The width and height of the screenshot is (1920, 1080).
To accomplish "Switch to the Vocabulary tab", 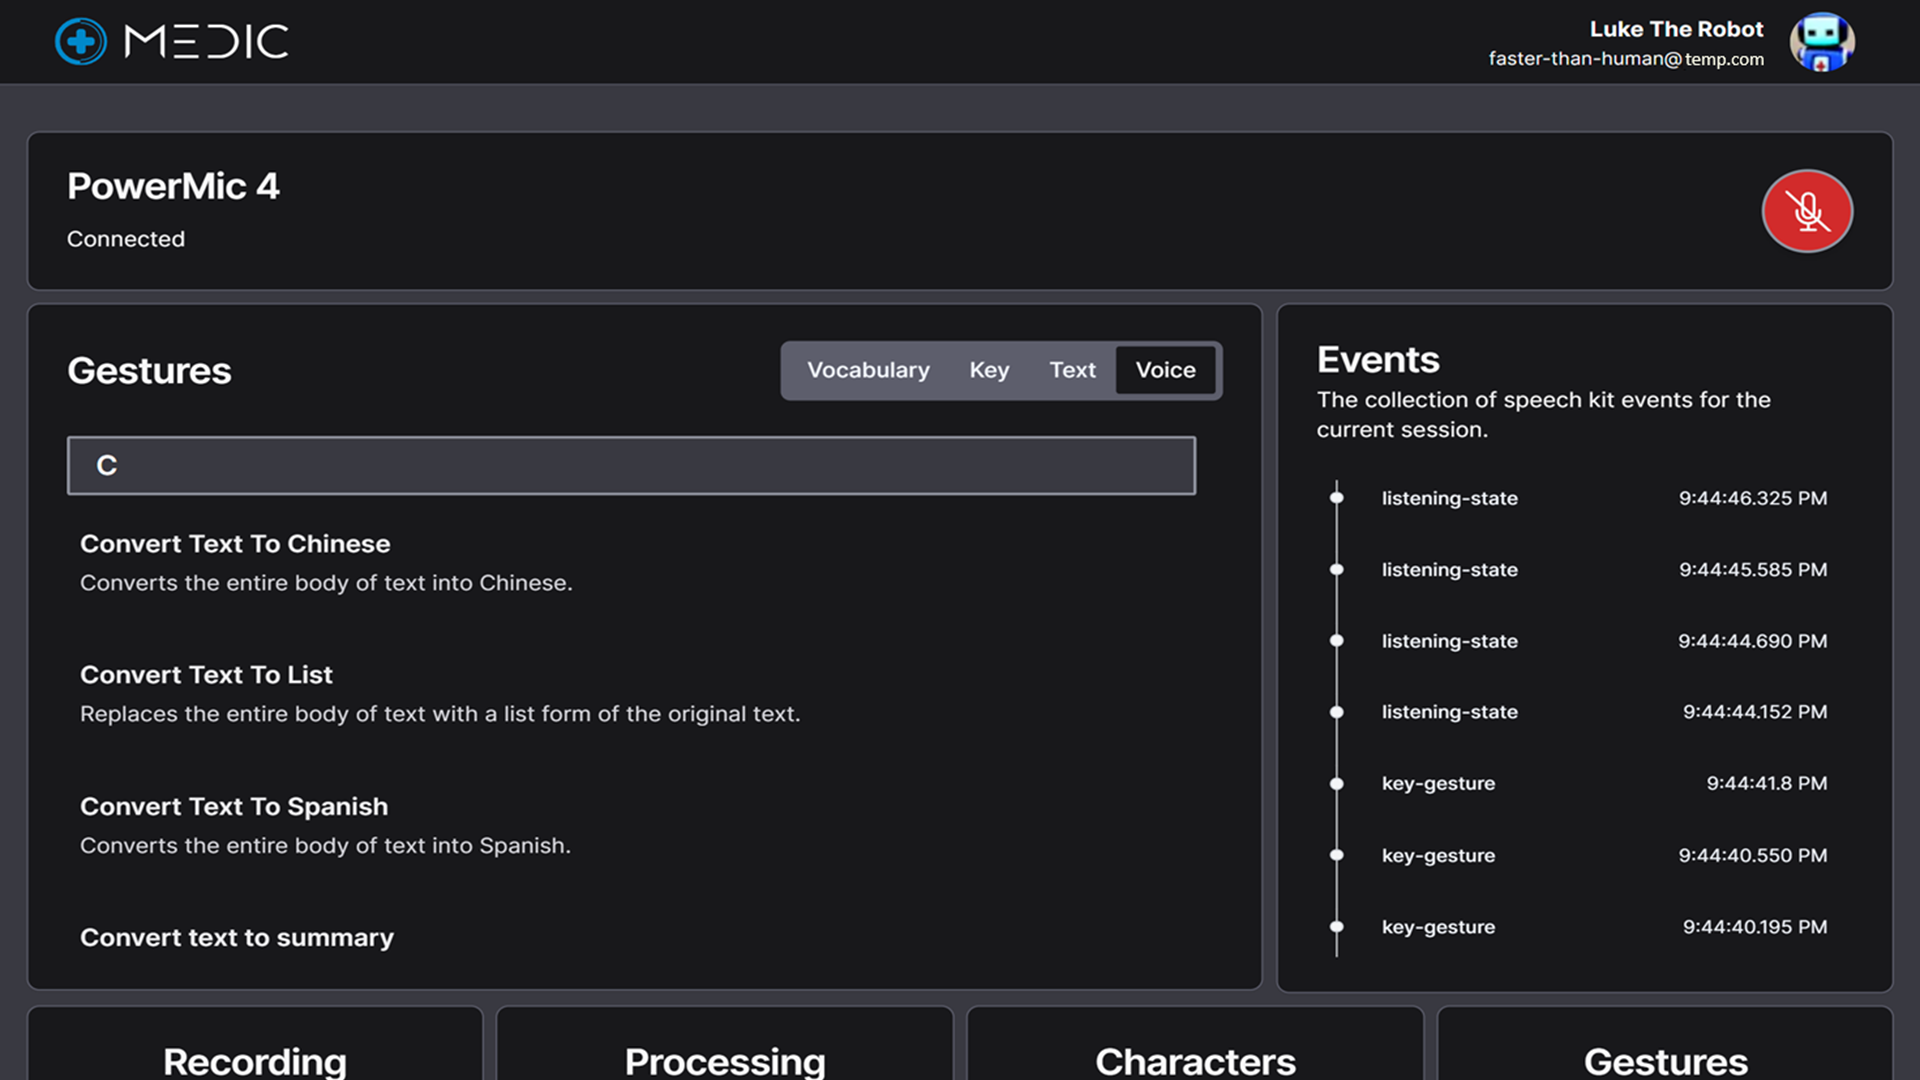I will pyautogui.click(x=868, y=370).
